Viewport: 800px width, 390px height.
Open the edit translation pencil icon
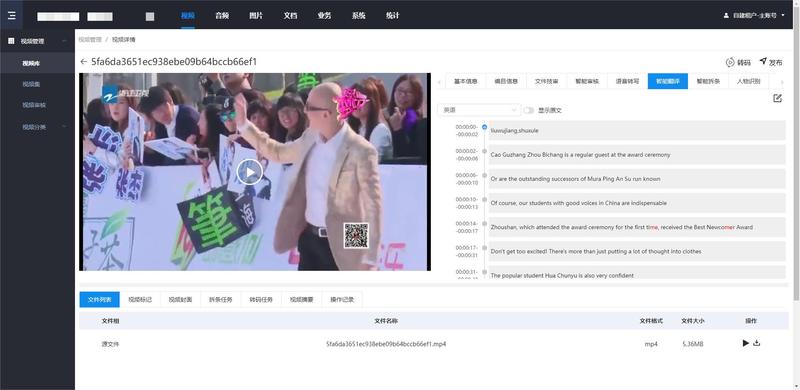(x=777, y=98)
